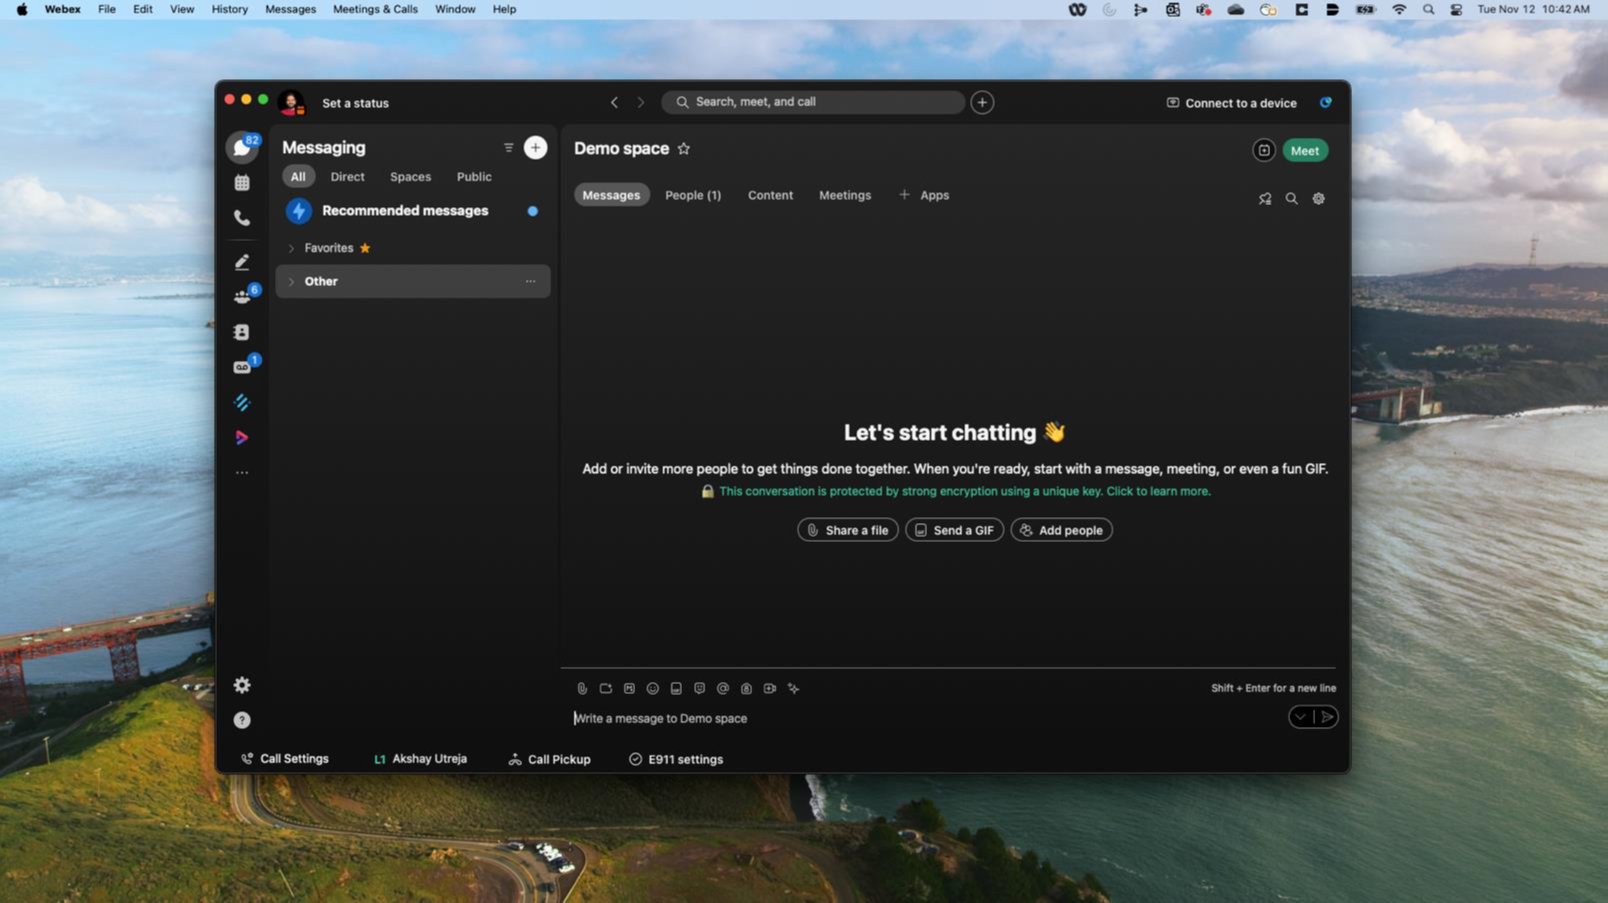
Task: Open the sticker reaction icon in composer
Action: pyautogui.click(x=700, y=688)
